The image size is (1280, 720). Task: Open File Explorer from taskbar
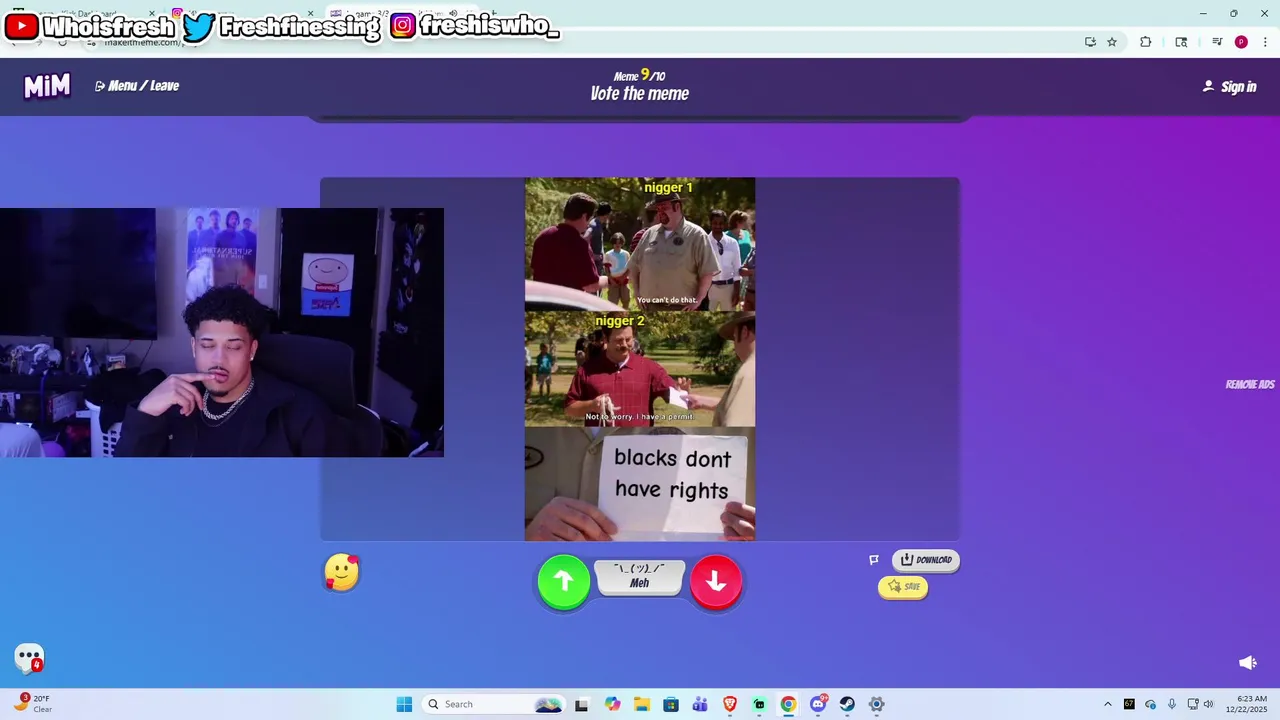pyautogui.click(x=641, y=704)
